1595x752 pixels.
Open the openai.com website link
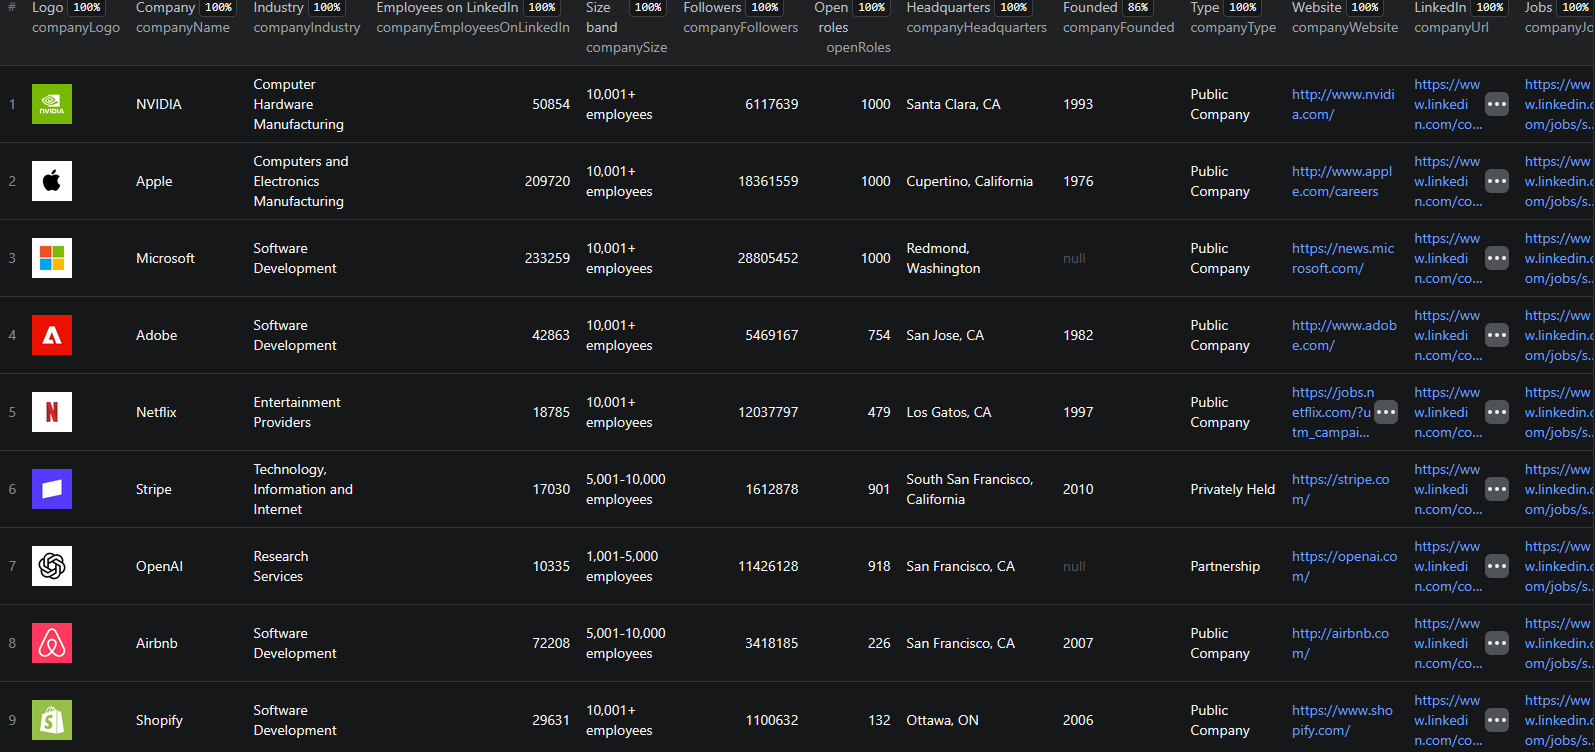[x=1344, y=566]
